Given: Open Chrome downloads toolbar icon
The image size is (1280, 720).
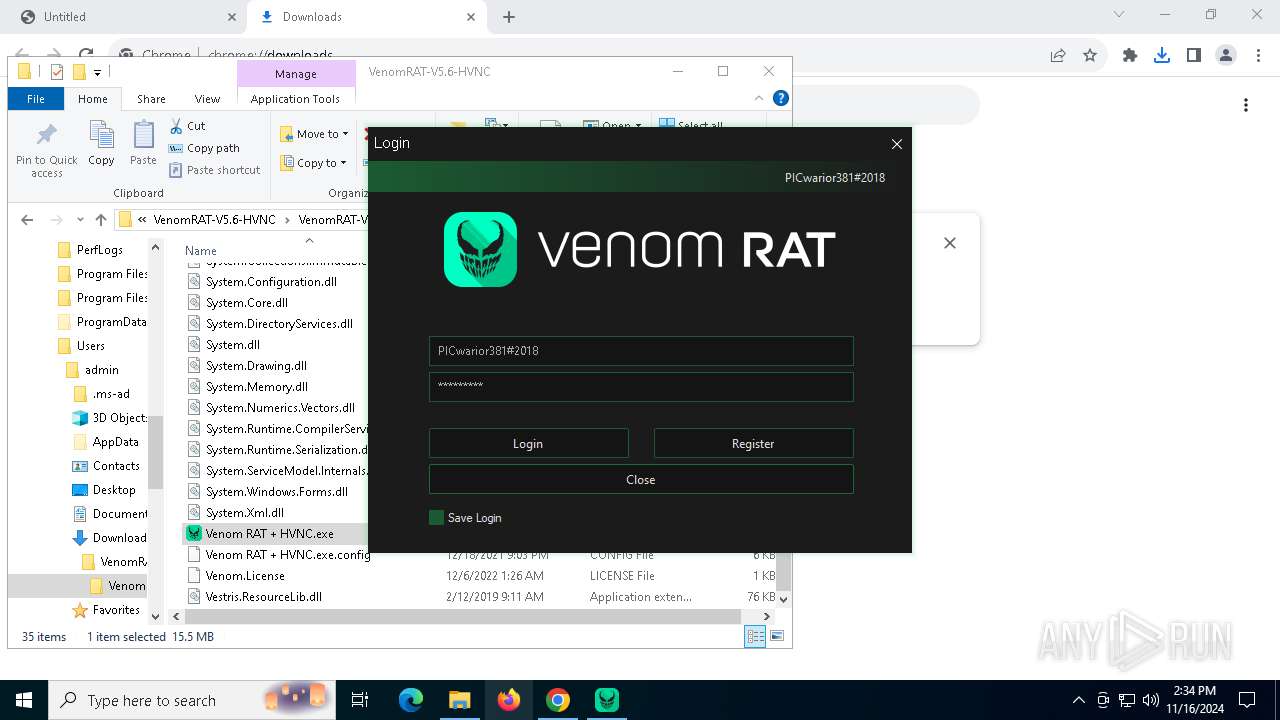Looking at the screenshot, I should coord(1162,56).
